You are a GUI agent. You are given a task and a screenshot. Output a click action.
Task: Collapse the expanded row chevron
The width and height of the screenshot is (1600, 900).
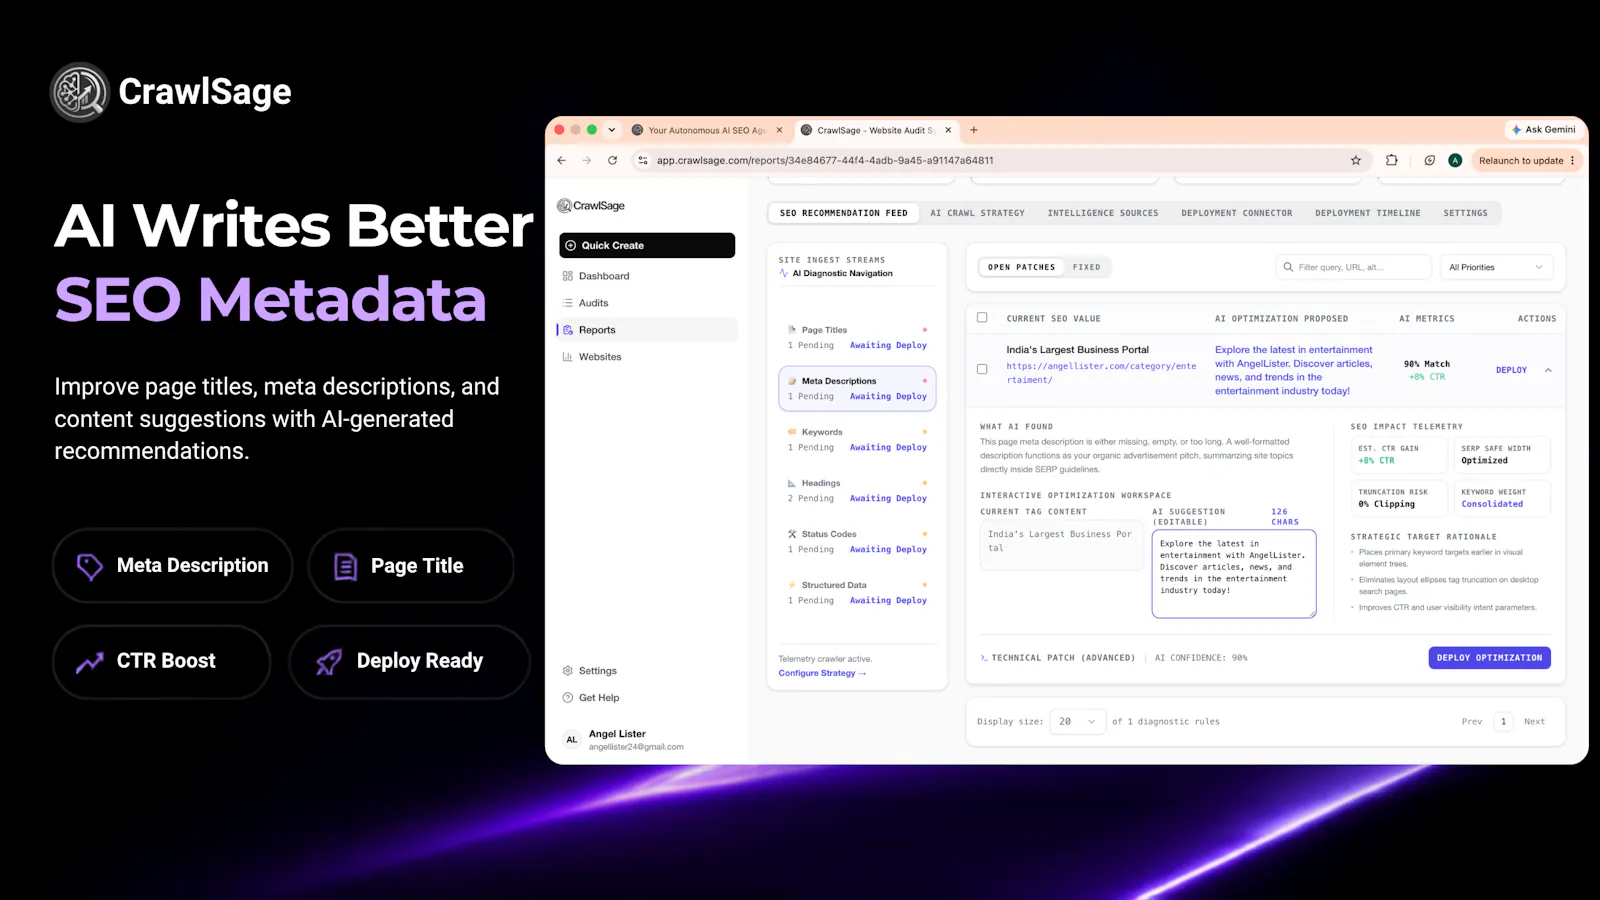click(1548, 370)
